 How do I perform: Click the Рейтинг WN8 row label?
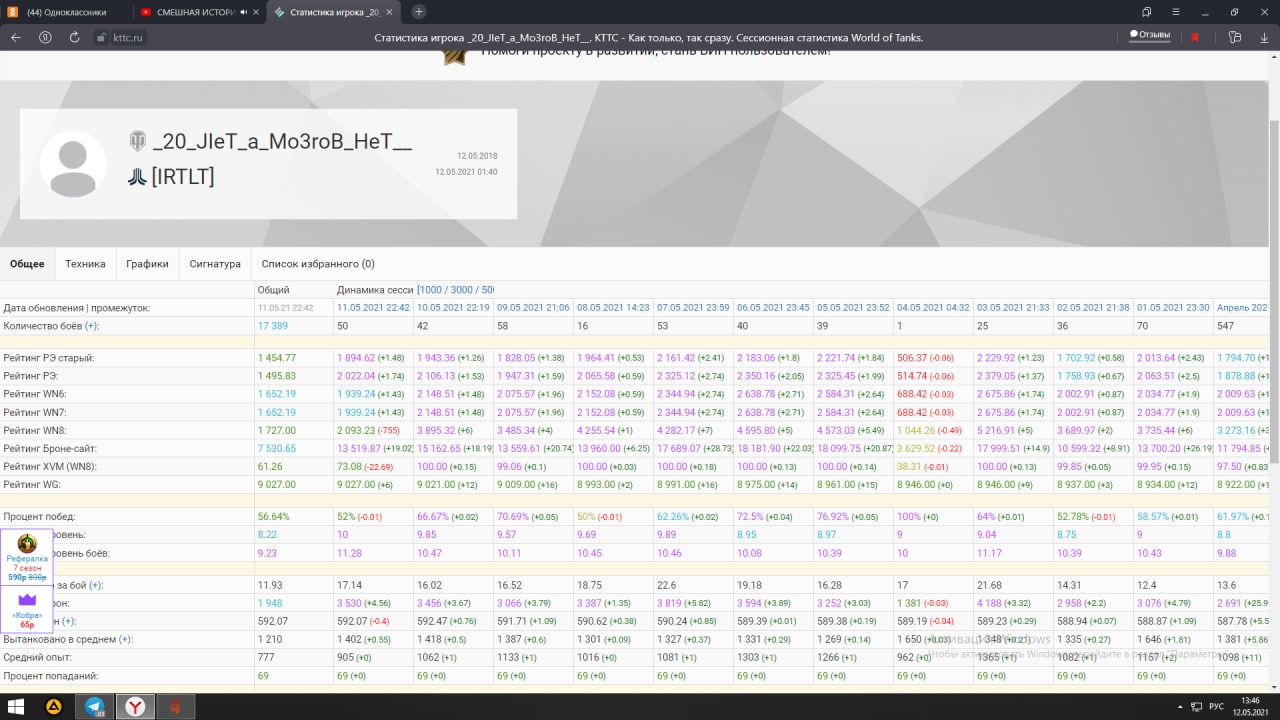pyautogui.click(x=35, y=430)
